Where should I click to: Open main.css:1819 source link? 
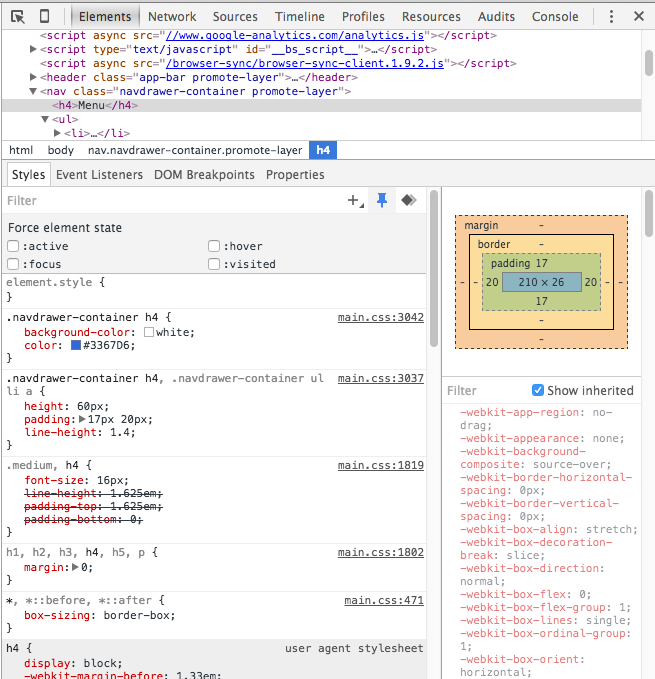tap(381, 466)
